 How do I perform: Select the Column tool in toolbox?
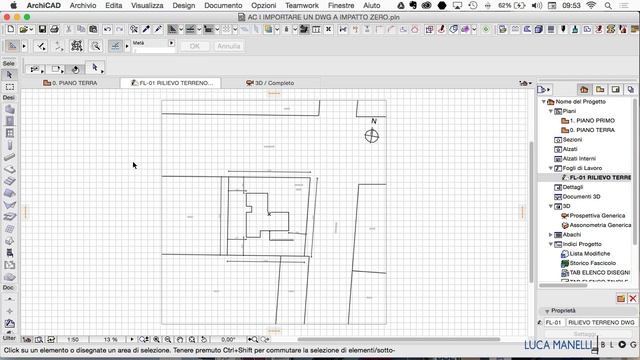pos(9,145)
